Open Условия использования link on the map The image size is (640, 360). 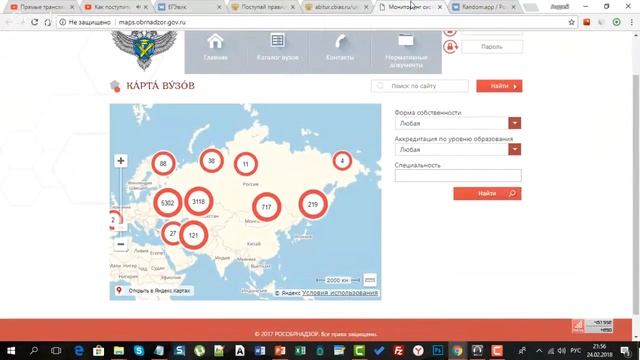pyautogui.click(x=340, y=293)
